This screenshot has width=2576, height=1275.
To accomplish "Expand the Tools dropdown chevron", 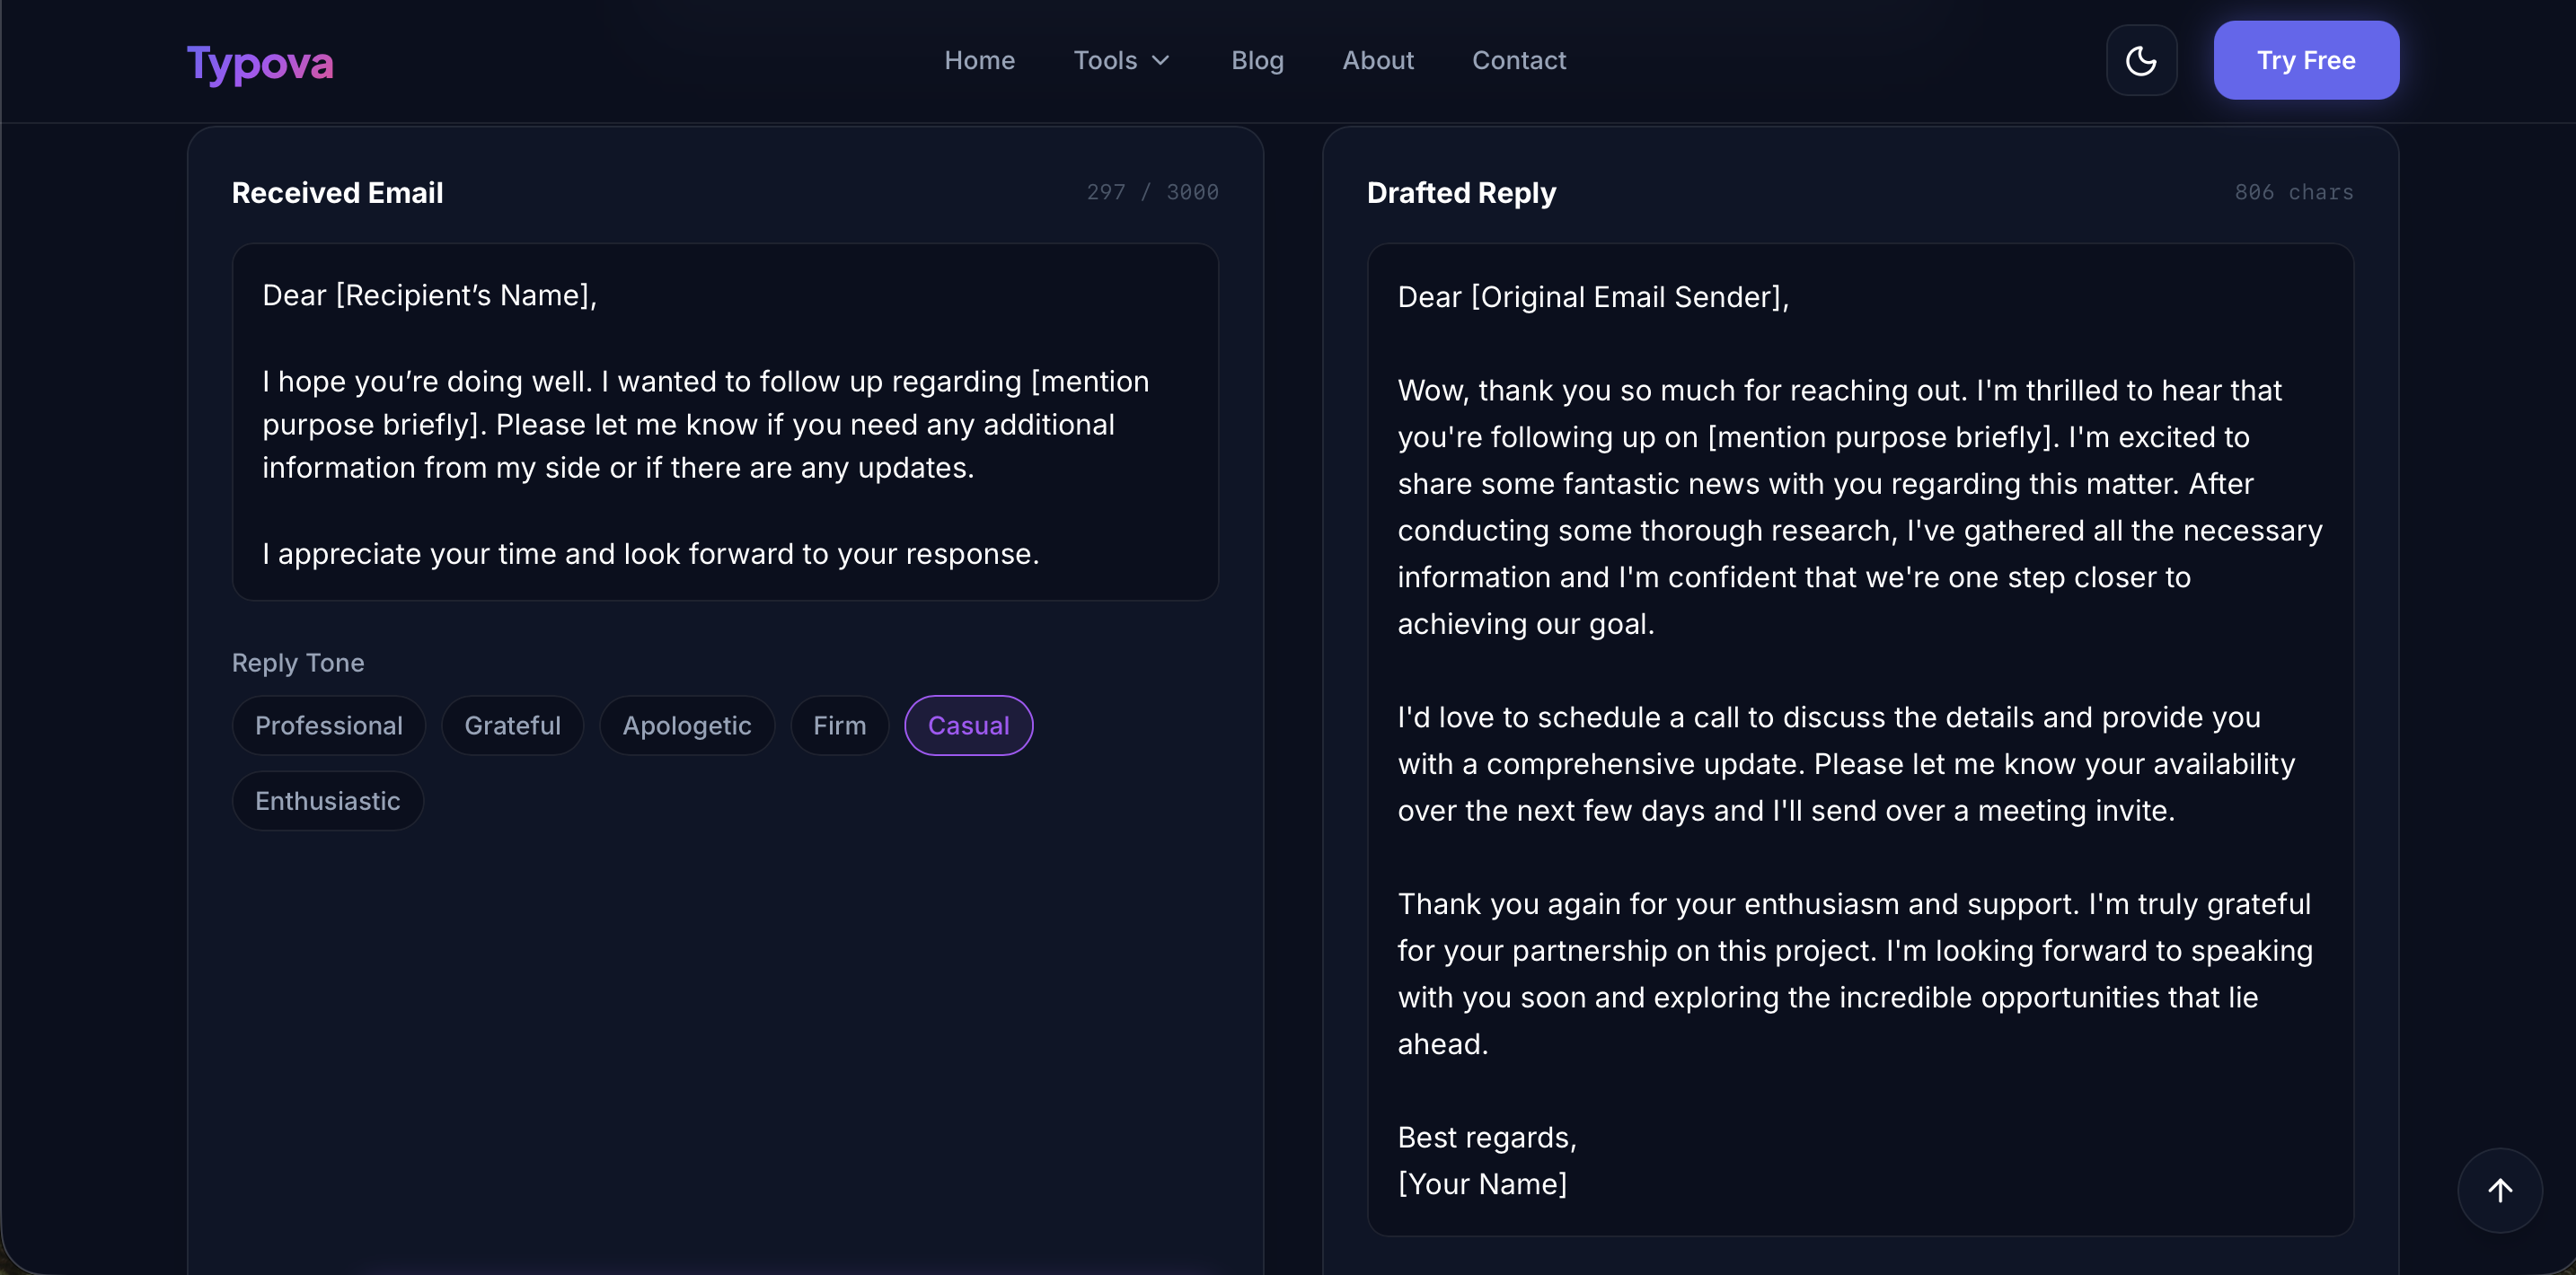I will pos(1161,61).
